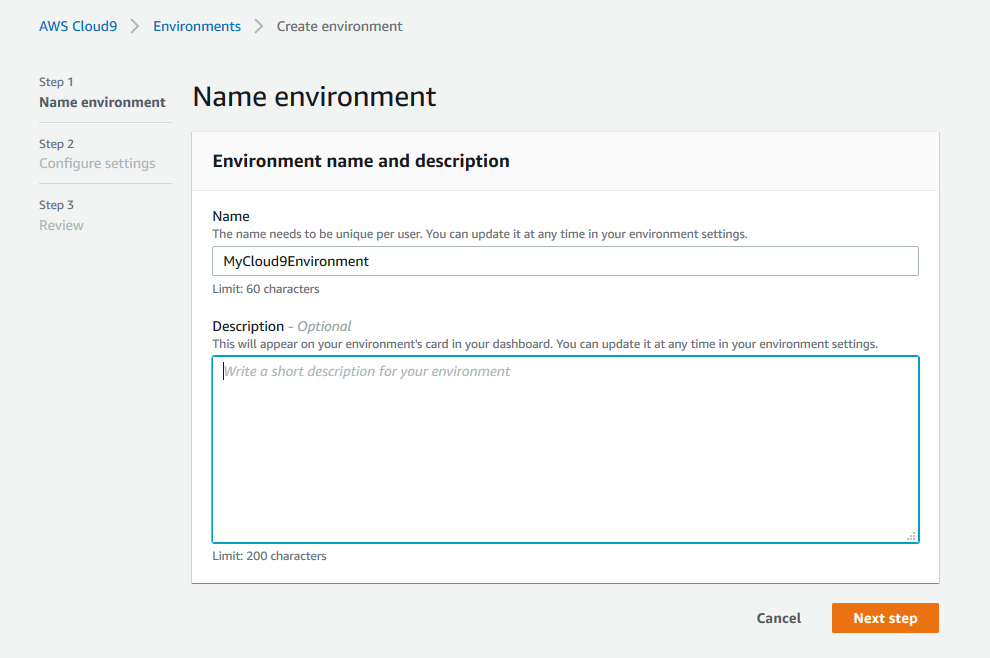Image resolution: width=990 pixels, height=658 pixels.
Task: Open the AWS Cloud9 breadcrumb link
Action: (x=78, y=27)
